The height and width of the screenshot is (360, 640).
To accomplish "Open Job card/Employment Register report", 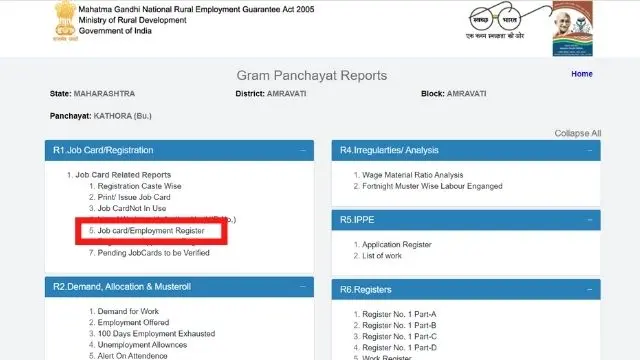I will tap(151, 231).
